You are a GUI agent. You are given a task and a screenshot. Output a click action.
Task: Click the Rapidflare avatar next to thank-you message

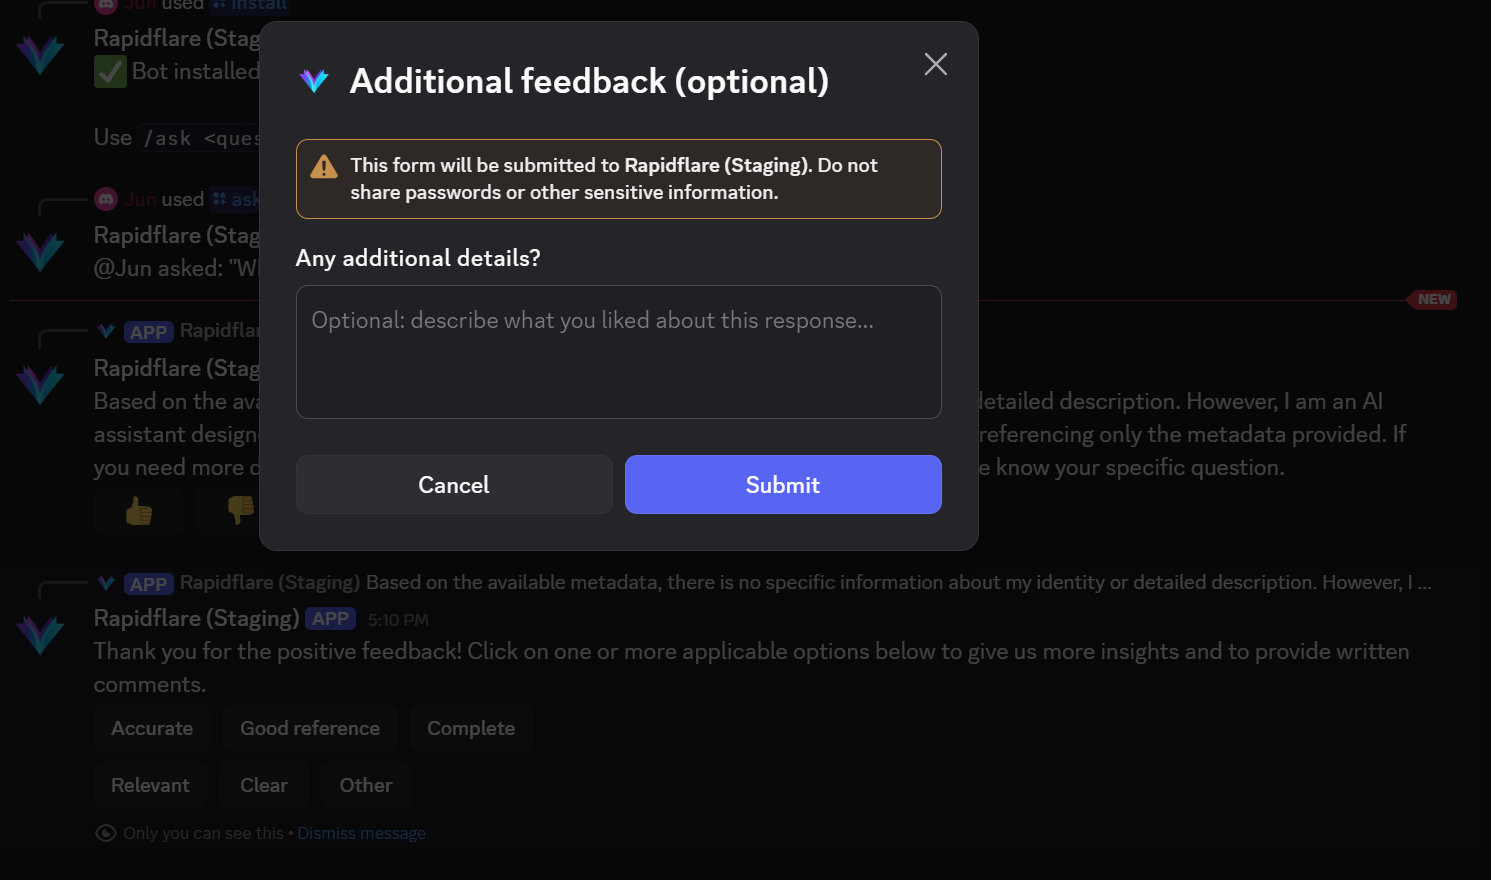click(41, 634)
